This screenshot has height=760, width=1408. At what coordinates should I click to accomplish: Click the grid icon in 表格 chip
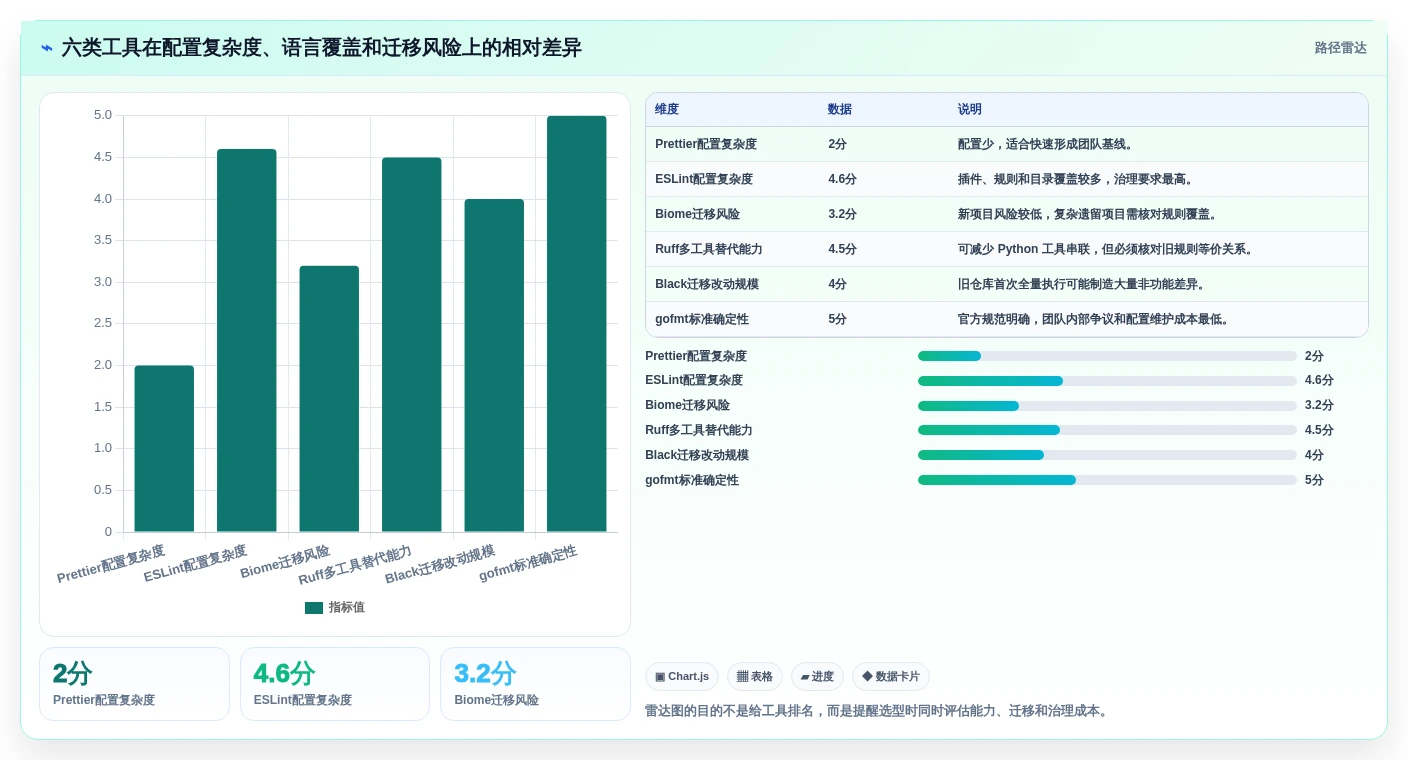(x=743, y=677)
